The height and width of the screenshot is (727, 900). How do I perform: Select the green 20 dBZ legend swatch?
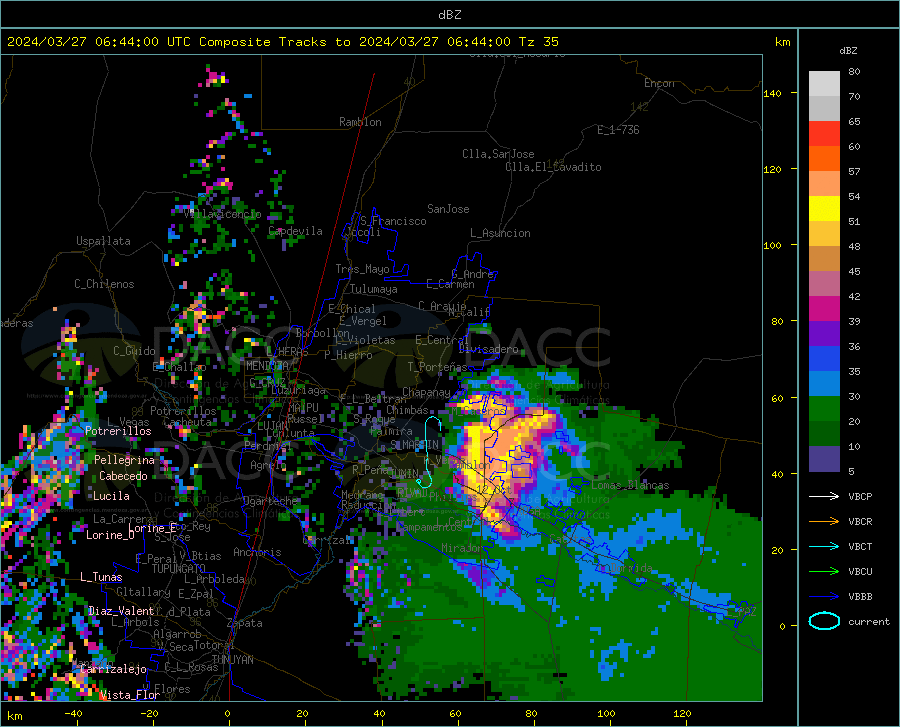click(x=824, y=409)
